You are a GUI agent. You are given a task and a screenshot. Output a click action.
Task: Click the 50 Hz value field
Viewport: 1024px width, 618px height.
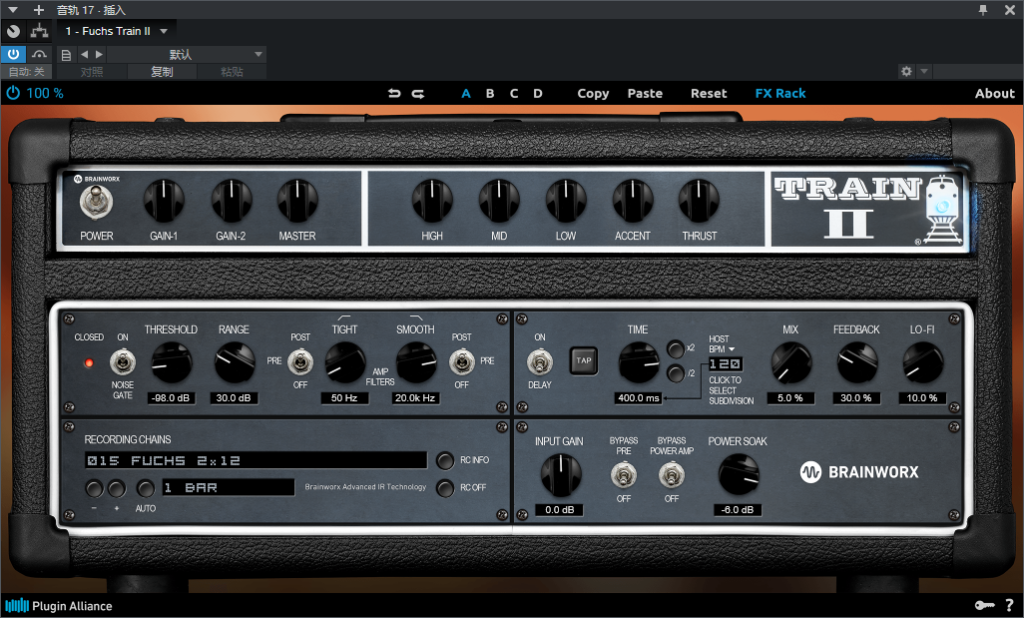[344, 398]
